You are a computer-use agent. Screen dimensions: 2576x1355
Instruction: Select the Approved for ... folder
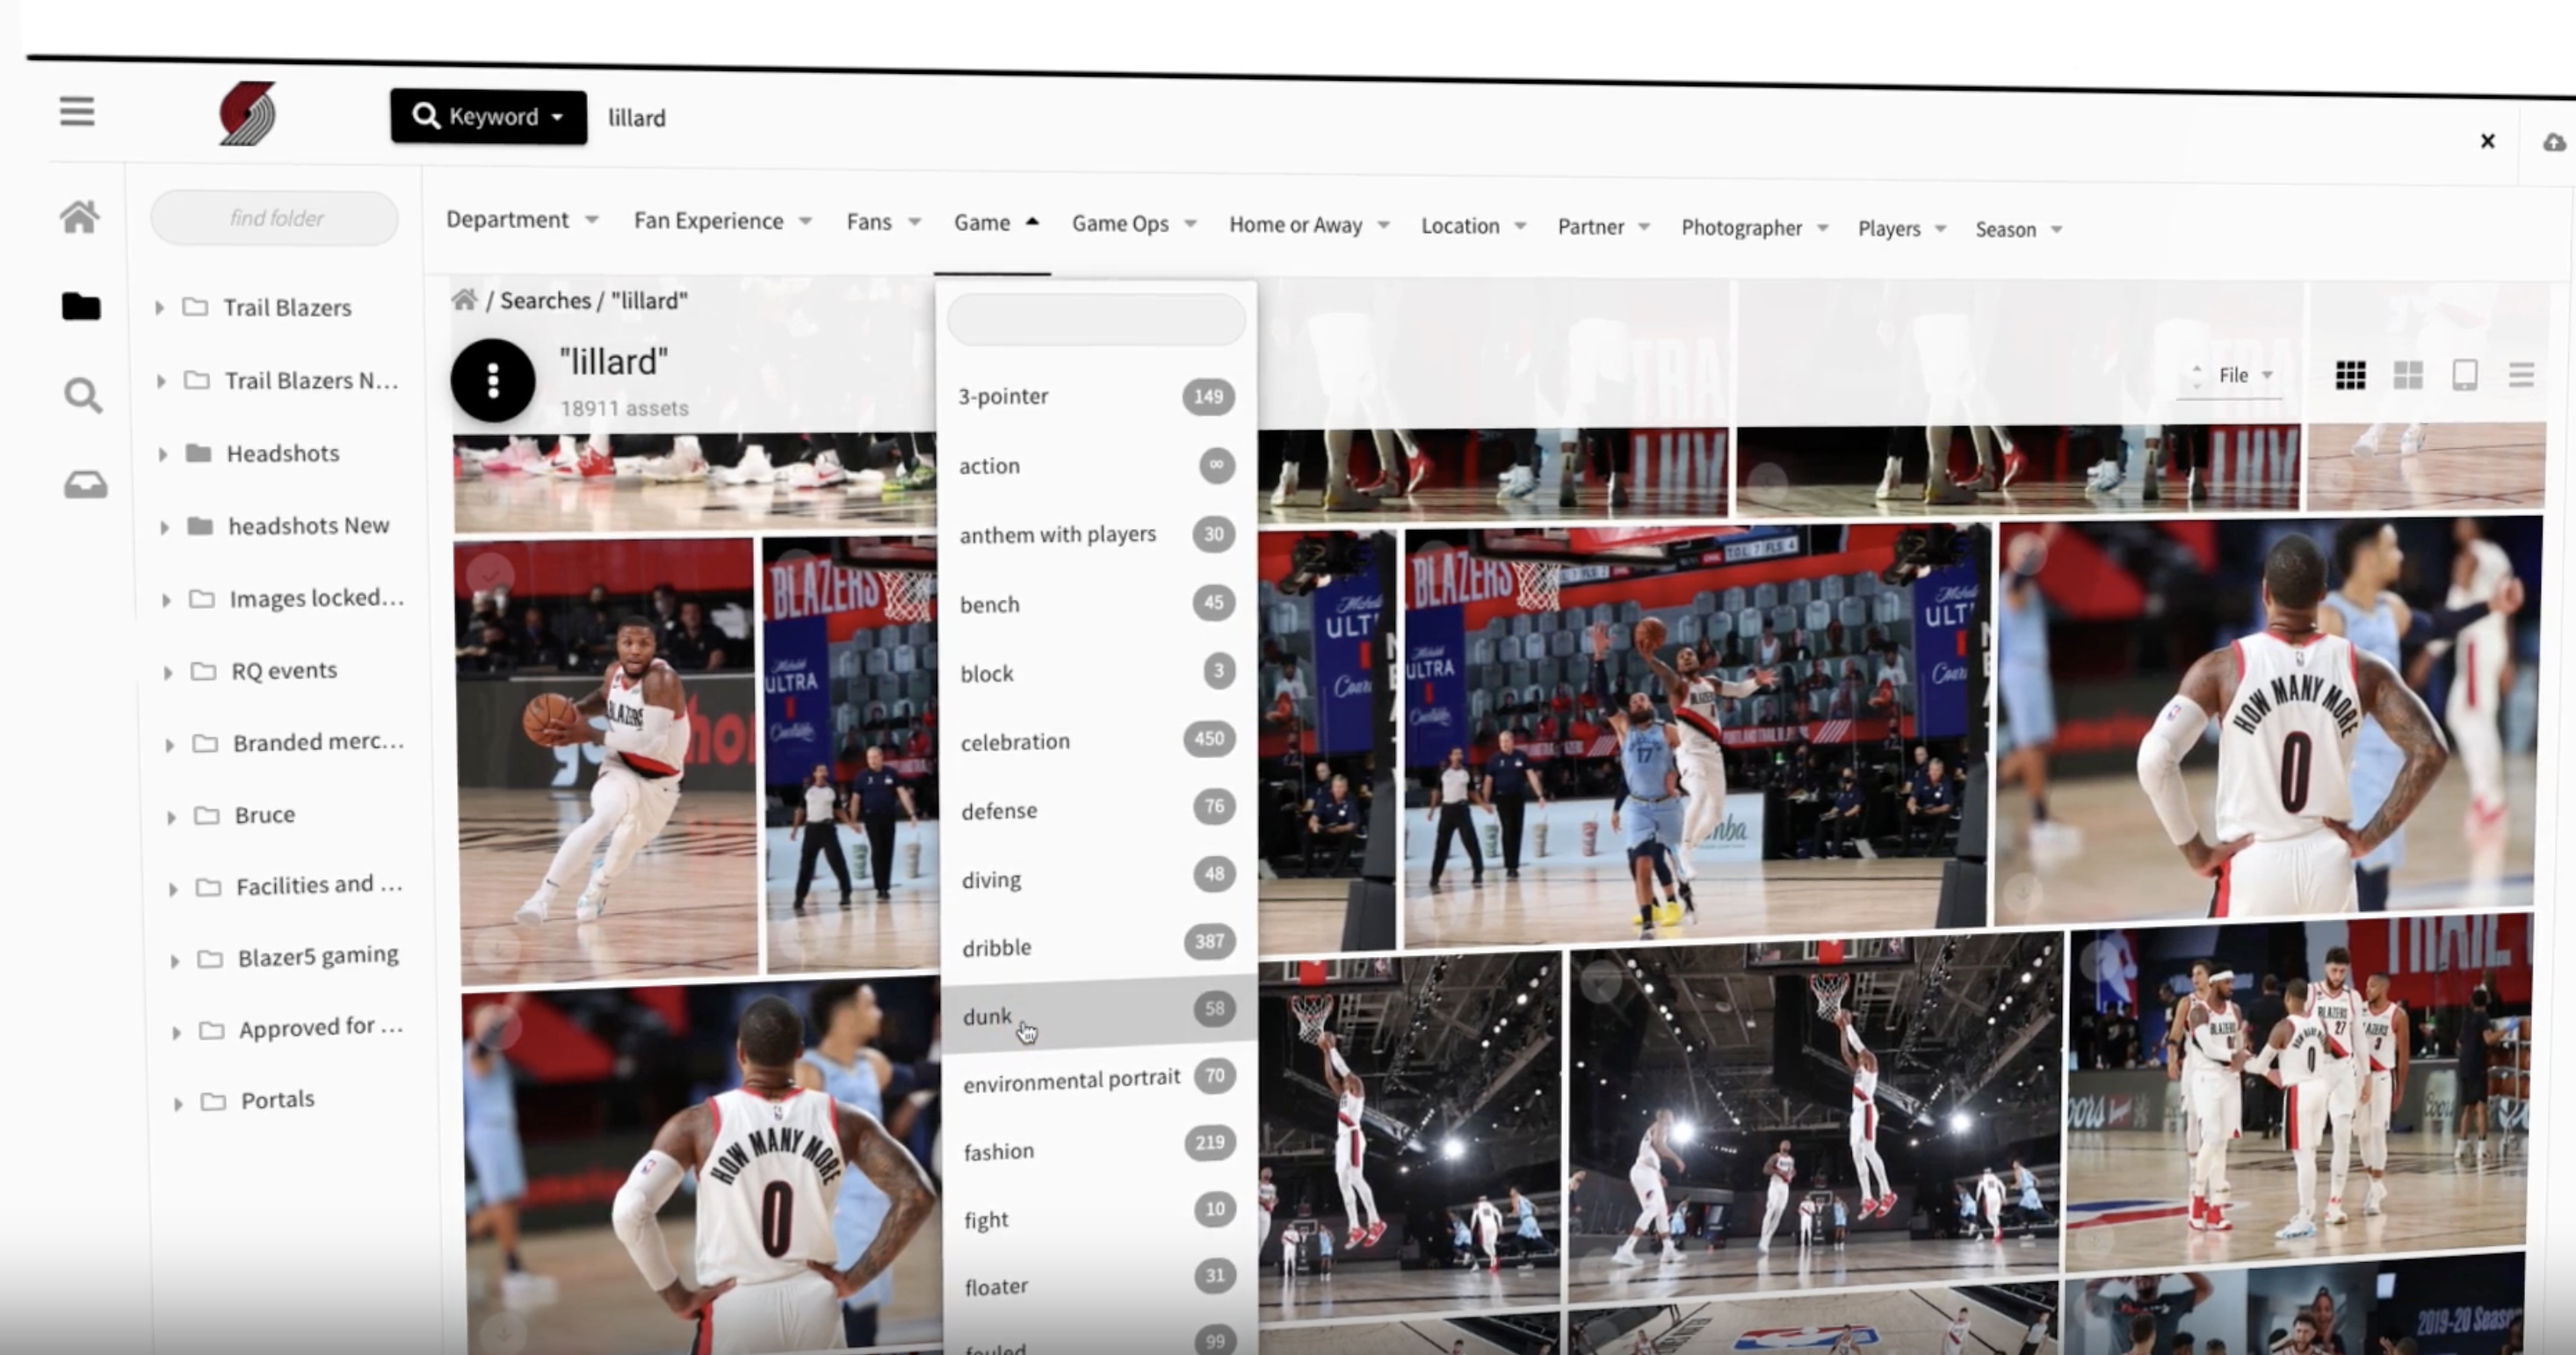pyautogui.click(x=302, y=1028)
